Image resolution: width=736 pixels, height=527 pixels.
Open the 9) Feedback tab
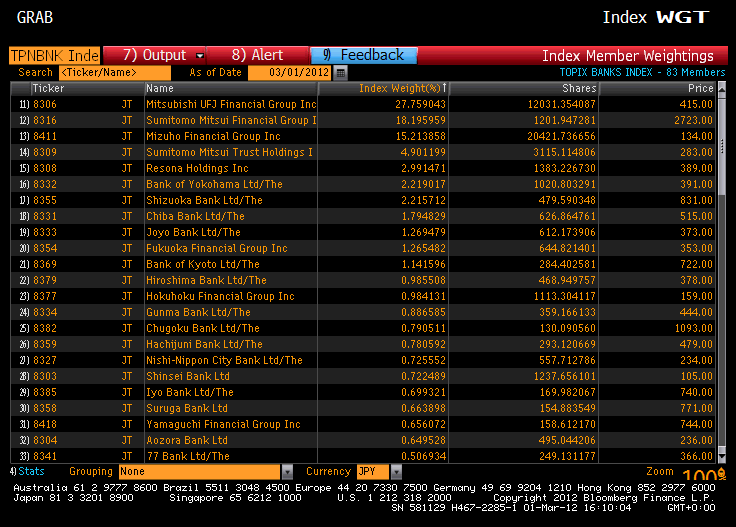tap(363, 55)
